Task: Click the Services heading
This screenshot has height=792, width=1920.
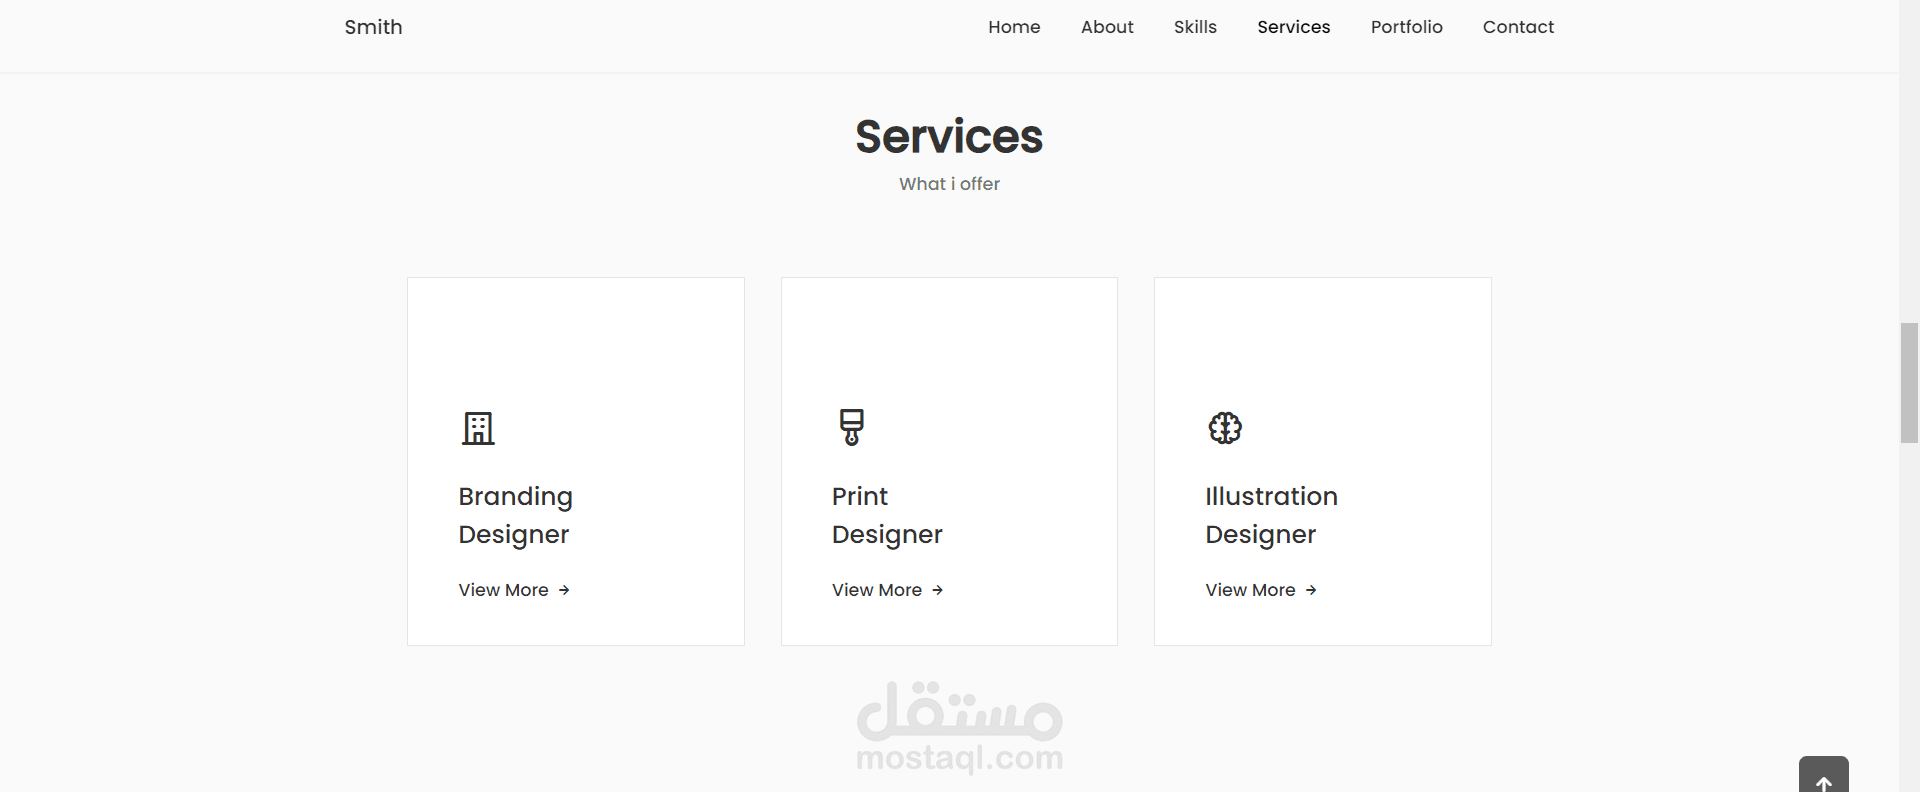Action: (949, 137)
